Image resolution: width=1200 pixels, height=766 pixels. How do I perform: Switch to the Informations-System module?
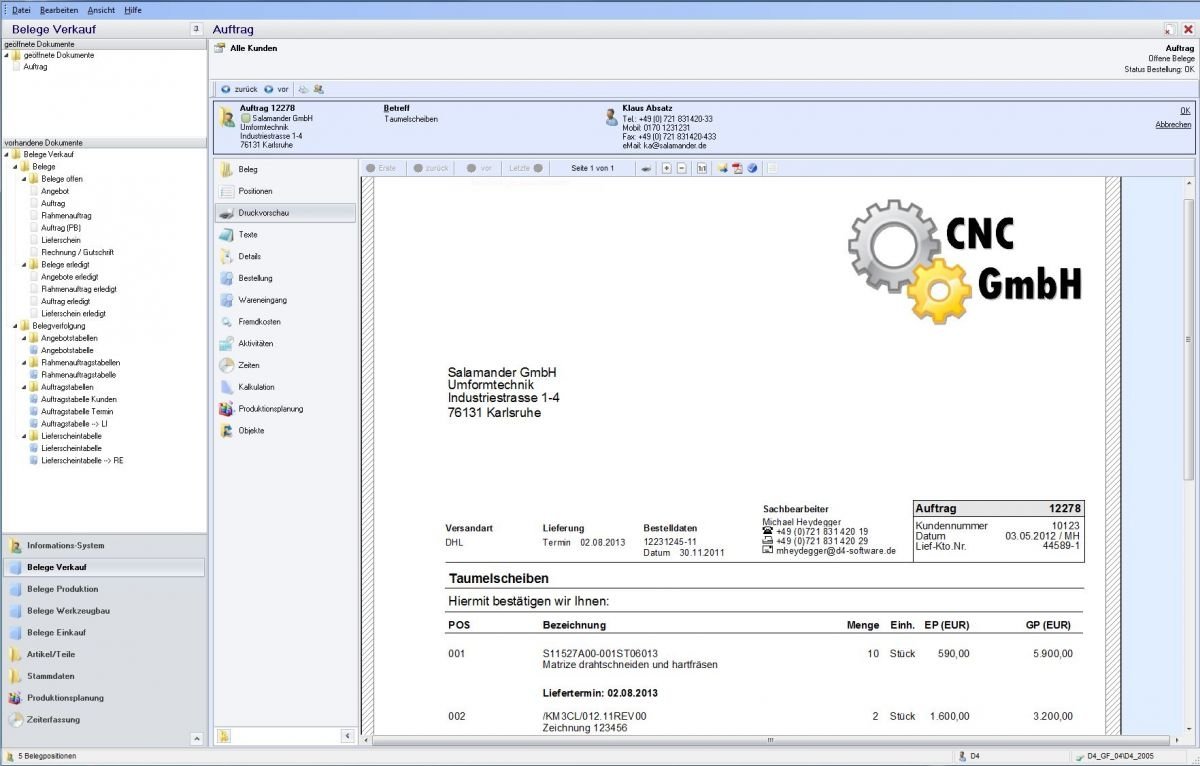coord(104,546)
